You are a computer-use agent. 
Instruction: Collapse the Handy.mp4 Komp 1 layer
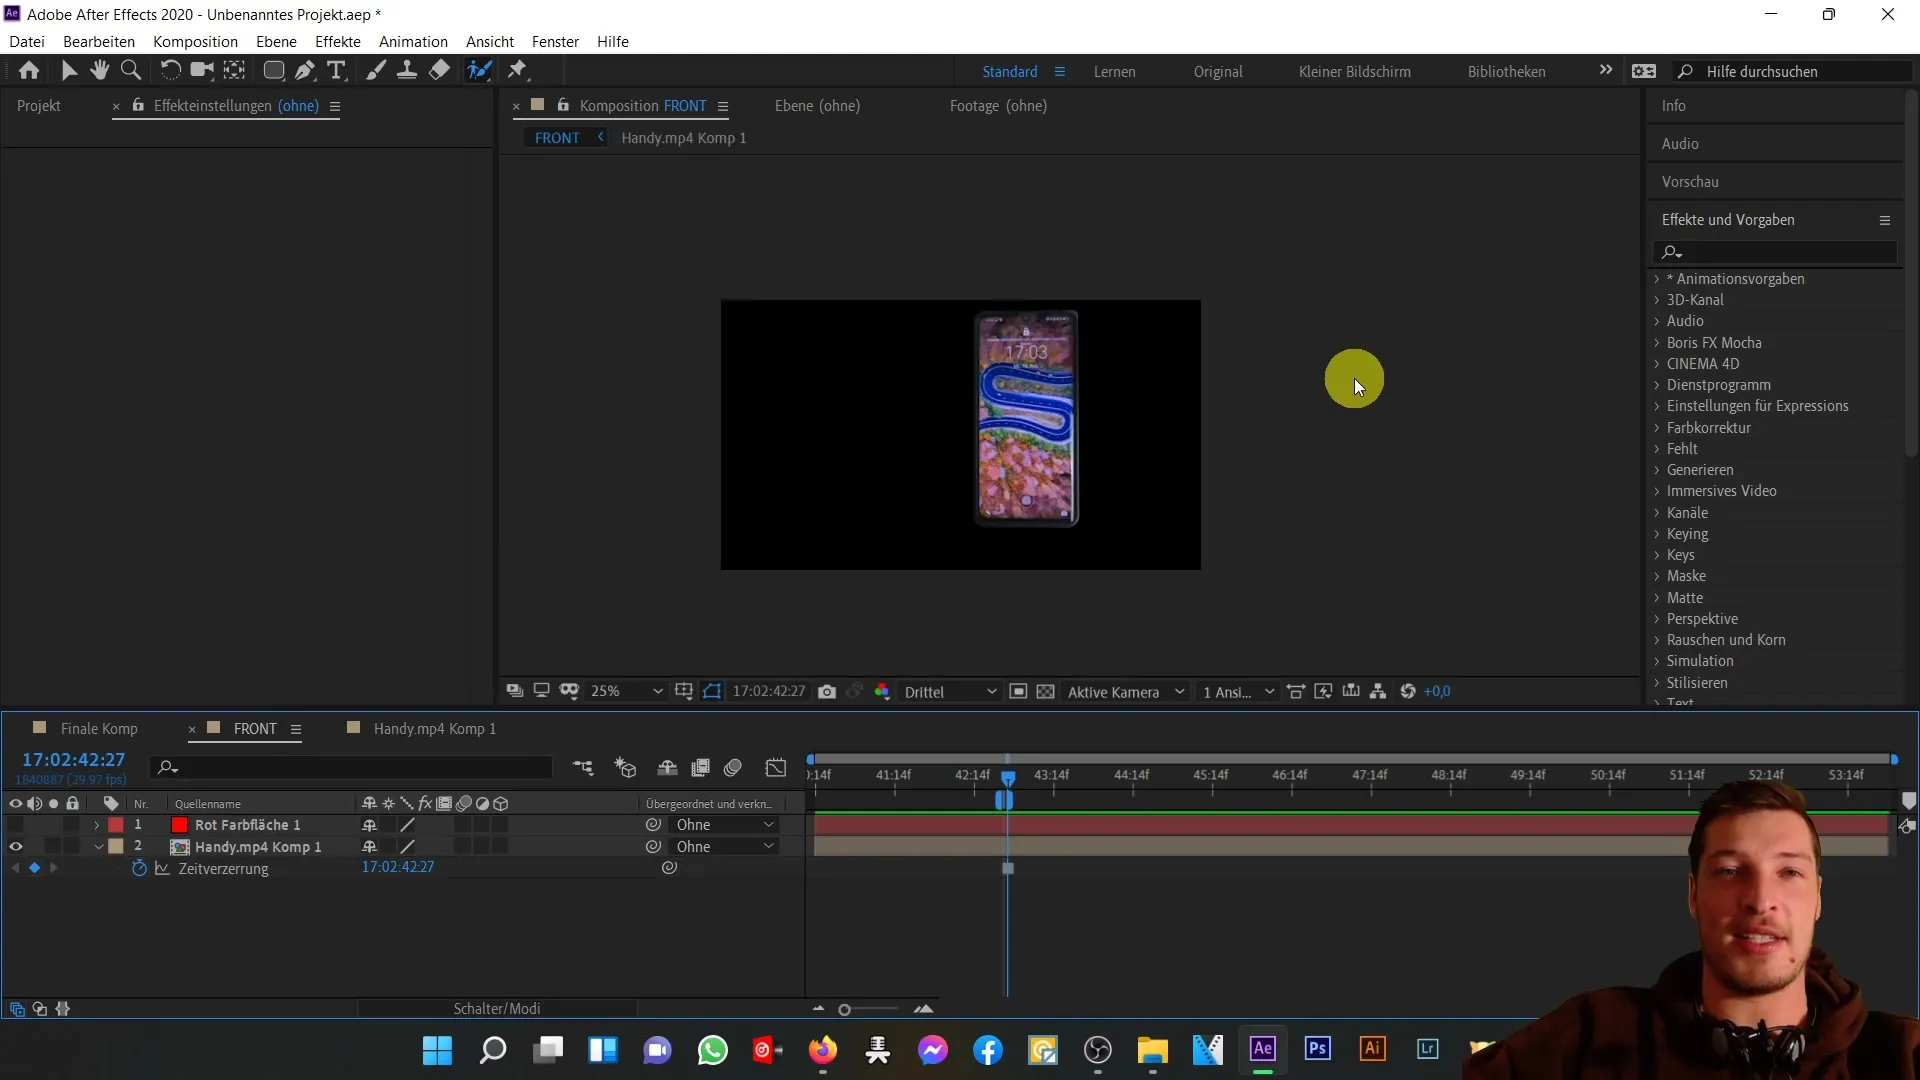(98, 847)
